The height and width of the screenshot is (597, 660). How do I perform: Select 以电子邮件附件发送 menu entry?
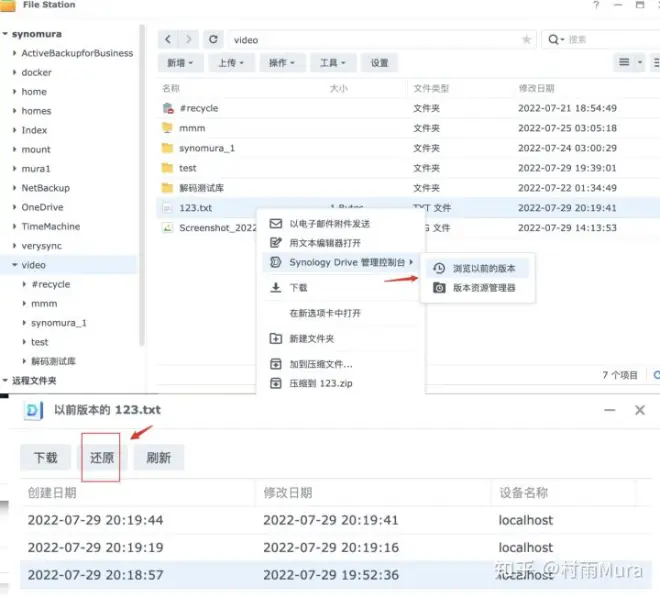click(x=341, y=224)
